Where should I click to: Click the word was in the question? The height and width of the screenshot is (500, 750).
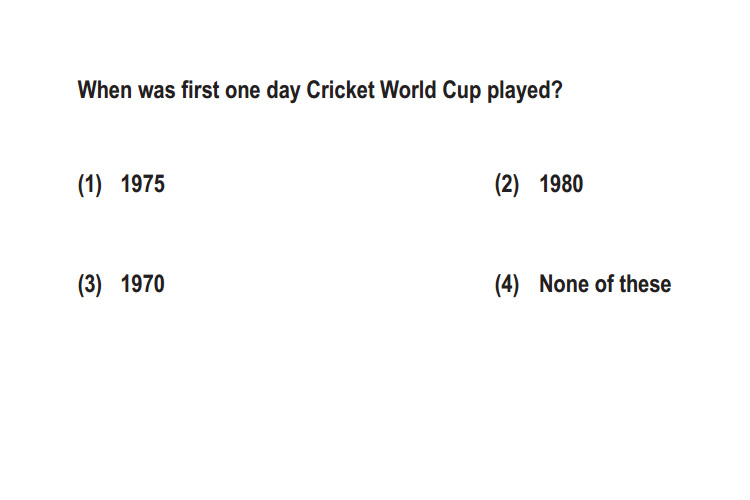click(157, 91)
